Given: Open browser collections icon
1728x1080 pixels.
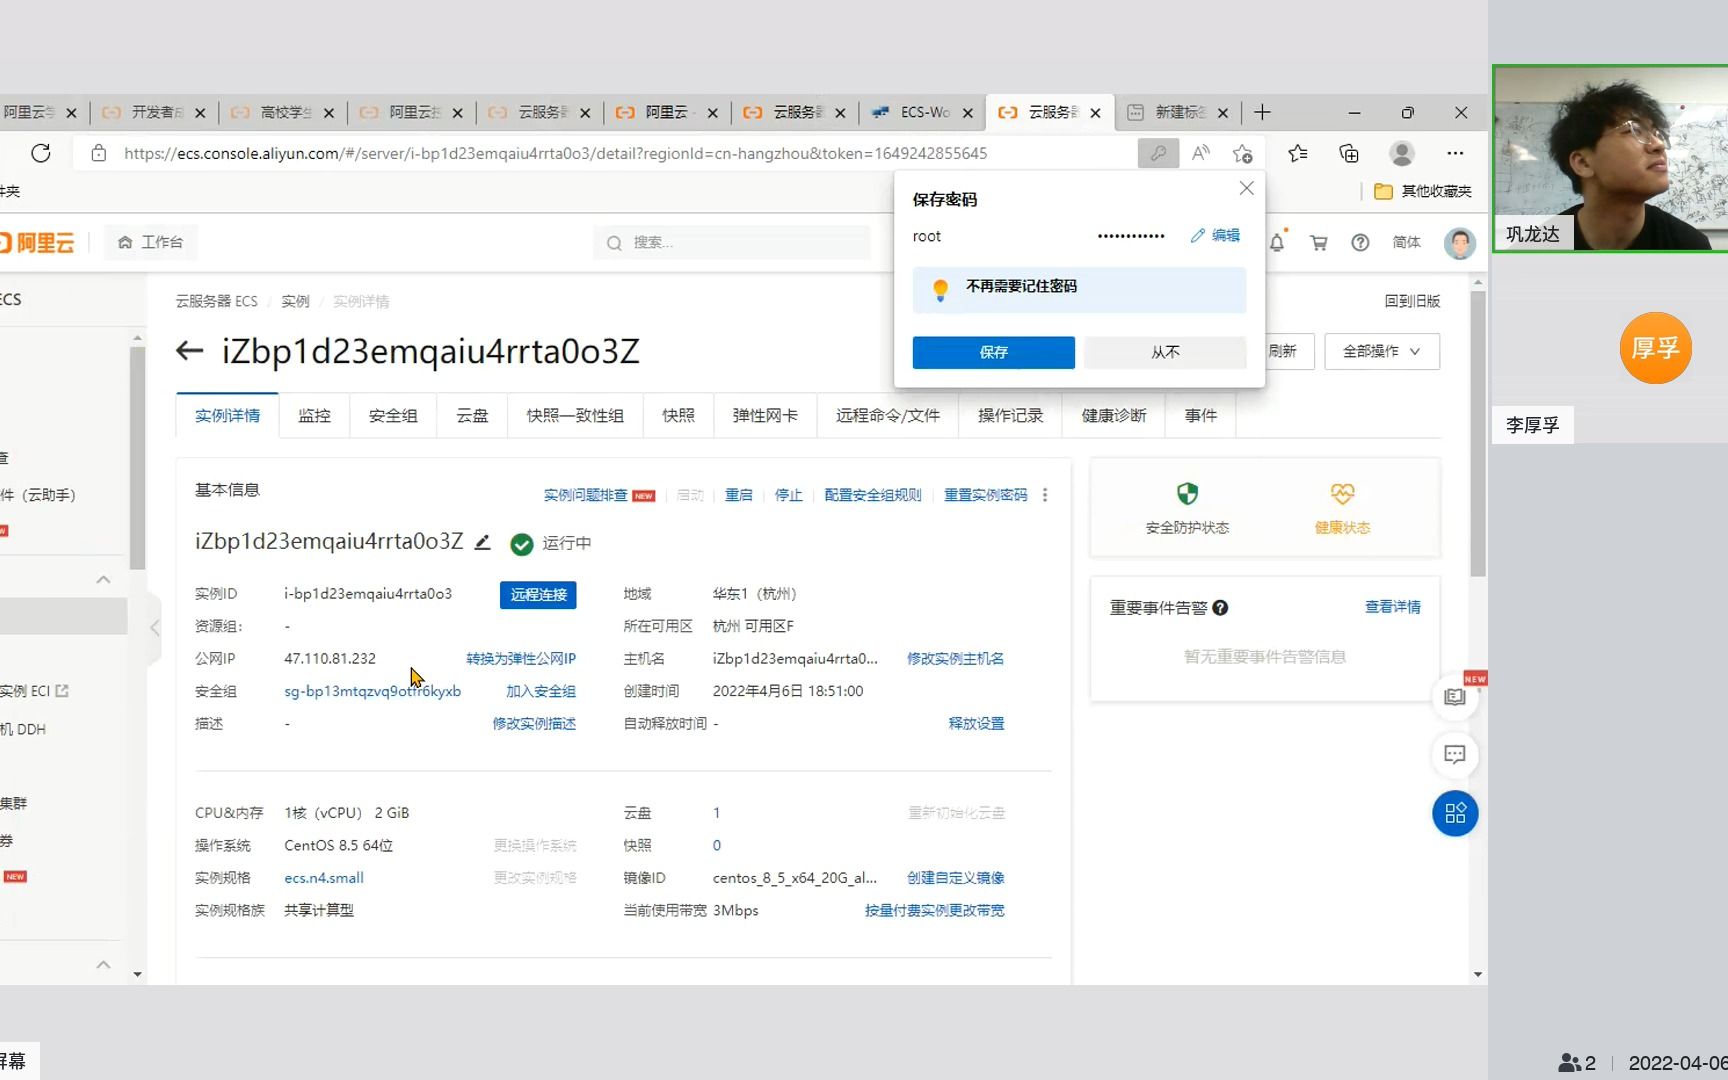Looking at the screenshot, I should click(x=1349, y=153).
